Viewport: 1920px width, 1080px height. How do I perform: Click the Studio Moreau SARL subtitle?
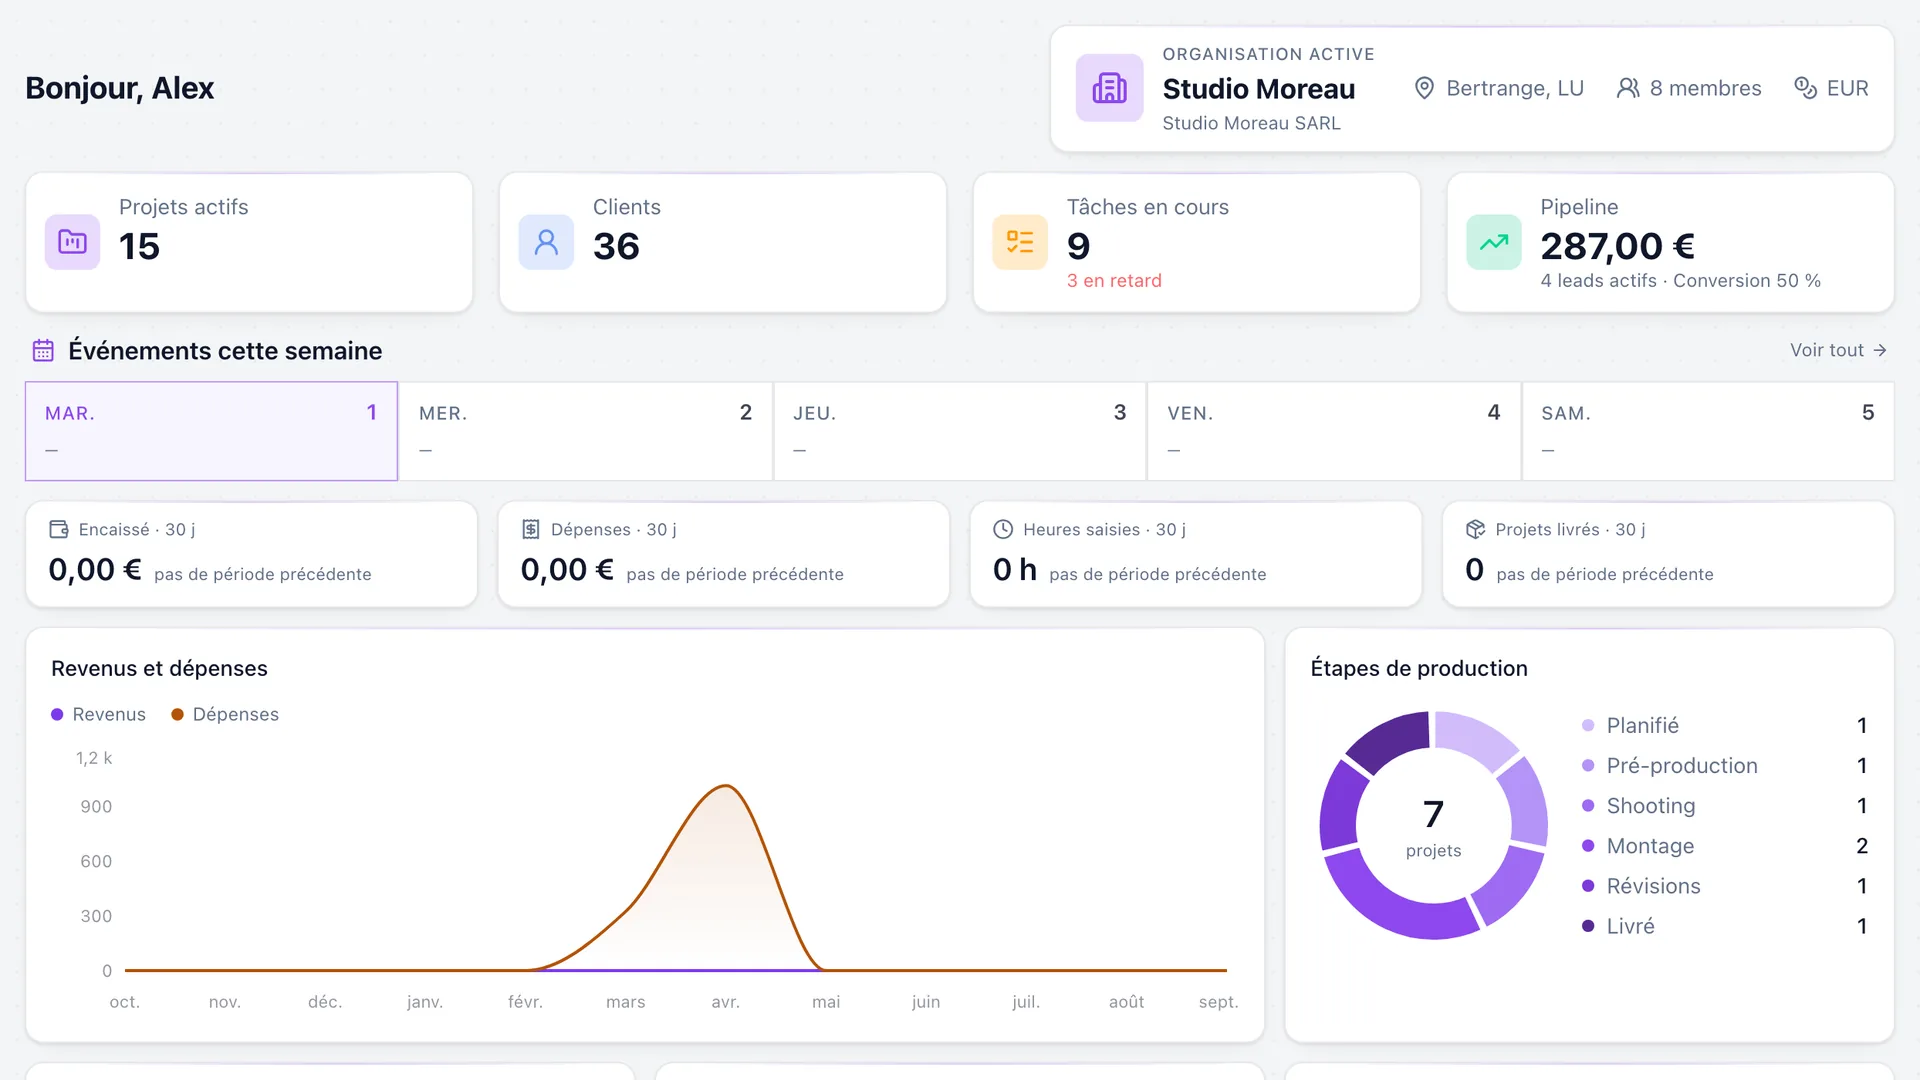pos(1251,123)
